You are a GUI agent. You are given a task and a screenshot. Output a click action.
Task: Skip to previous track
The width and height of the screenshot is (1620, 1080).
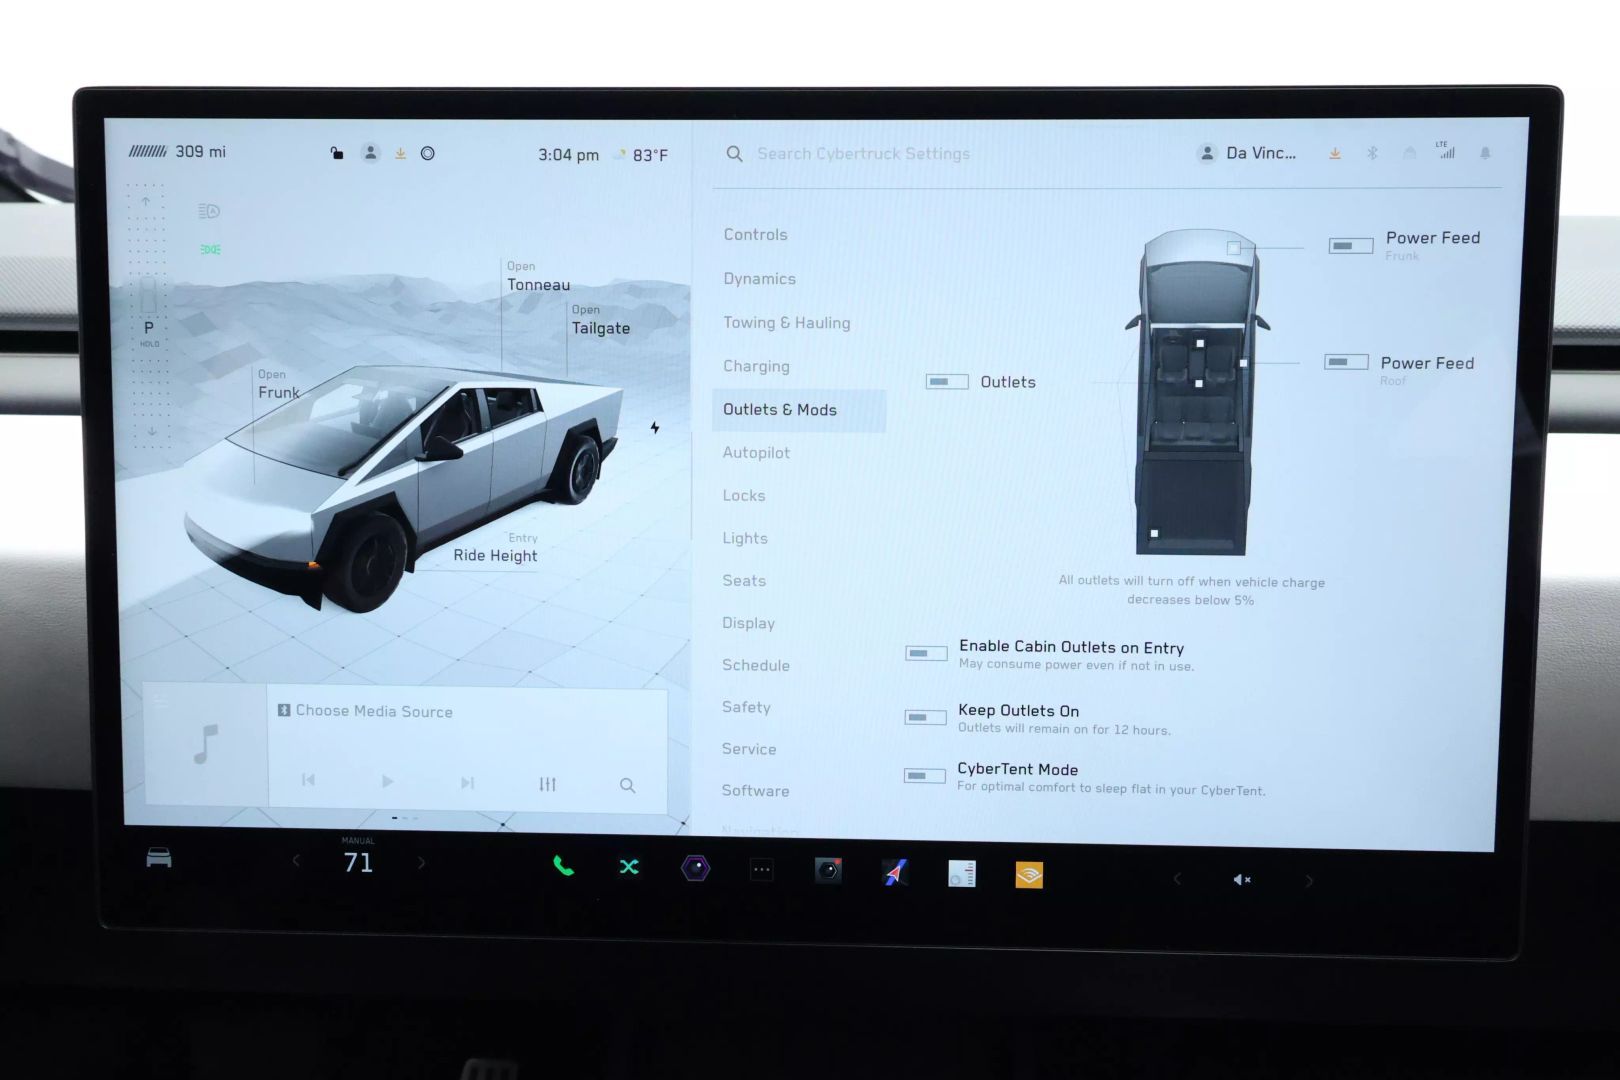[x=308, y=780]
